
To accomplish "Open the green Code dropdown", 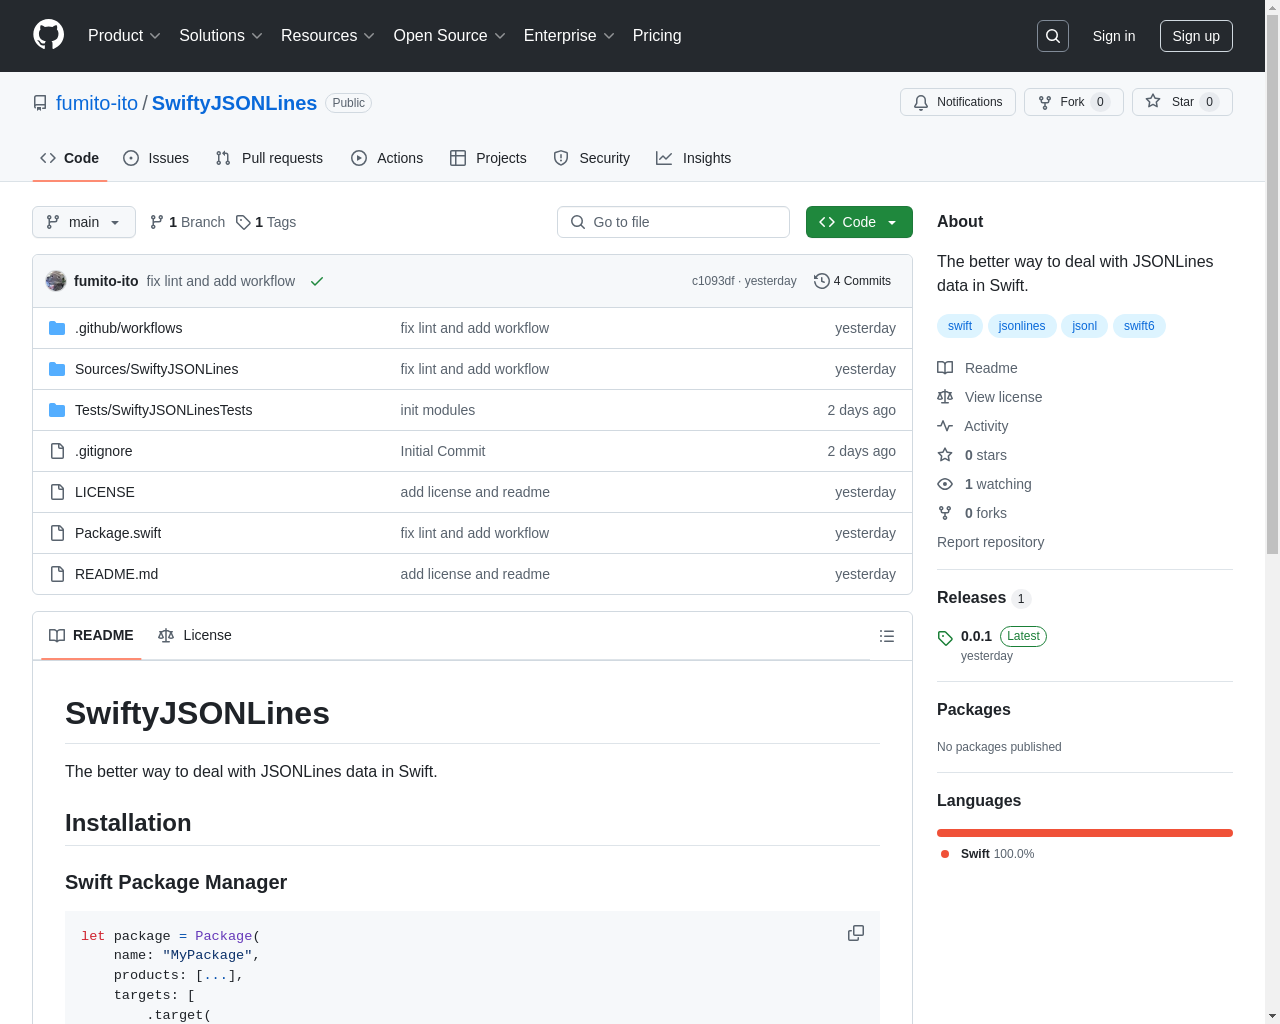I will click(x=859, y=222).
